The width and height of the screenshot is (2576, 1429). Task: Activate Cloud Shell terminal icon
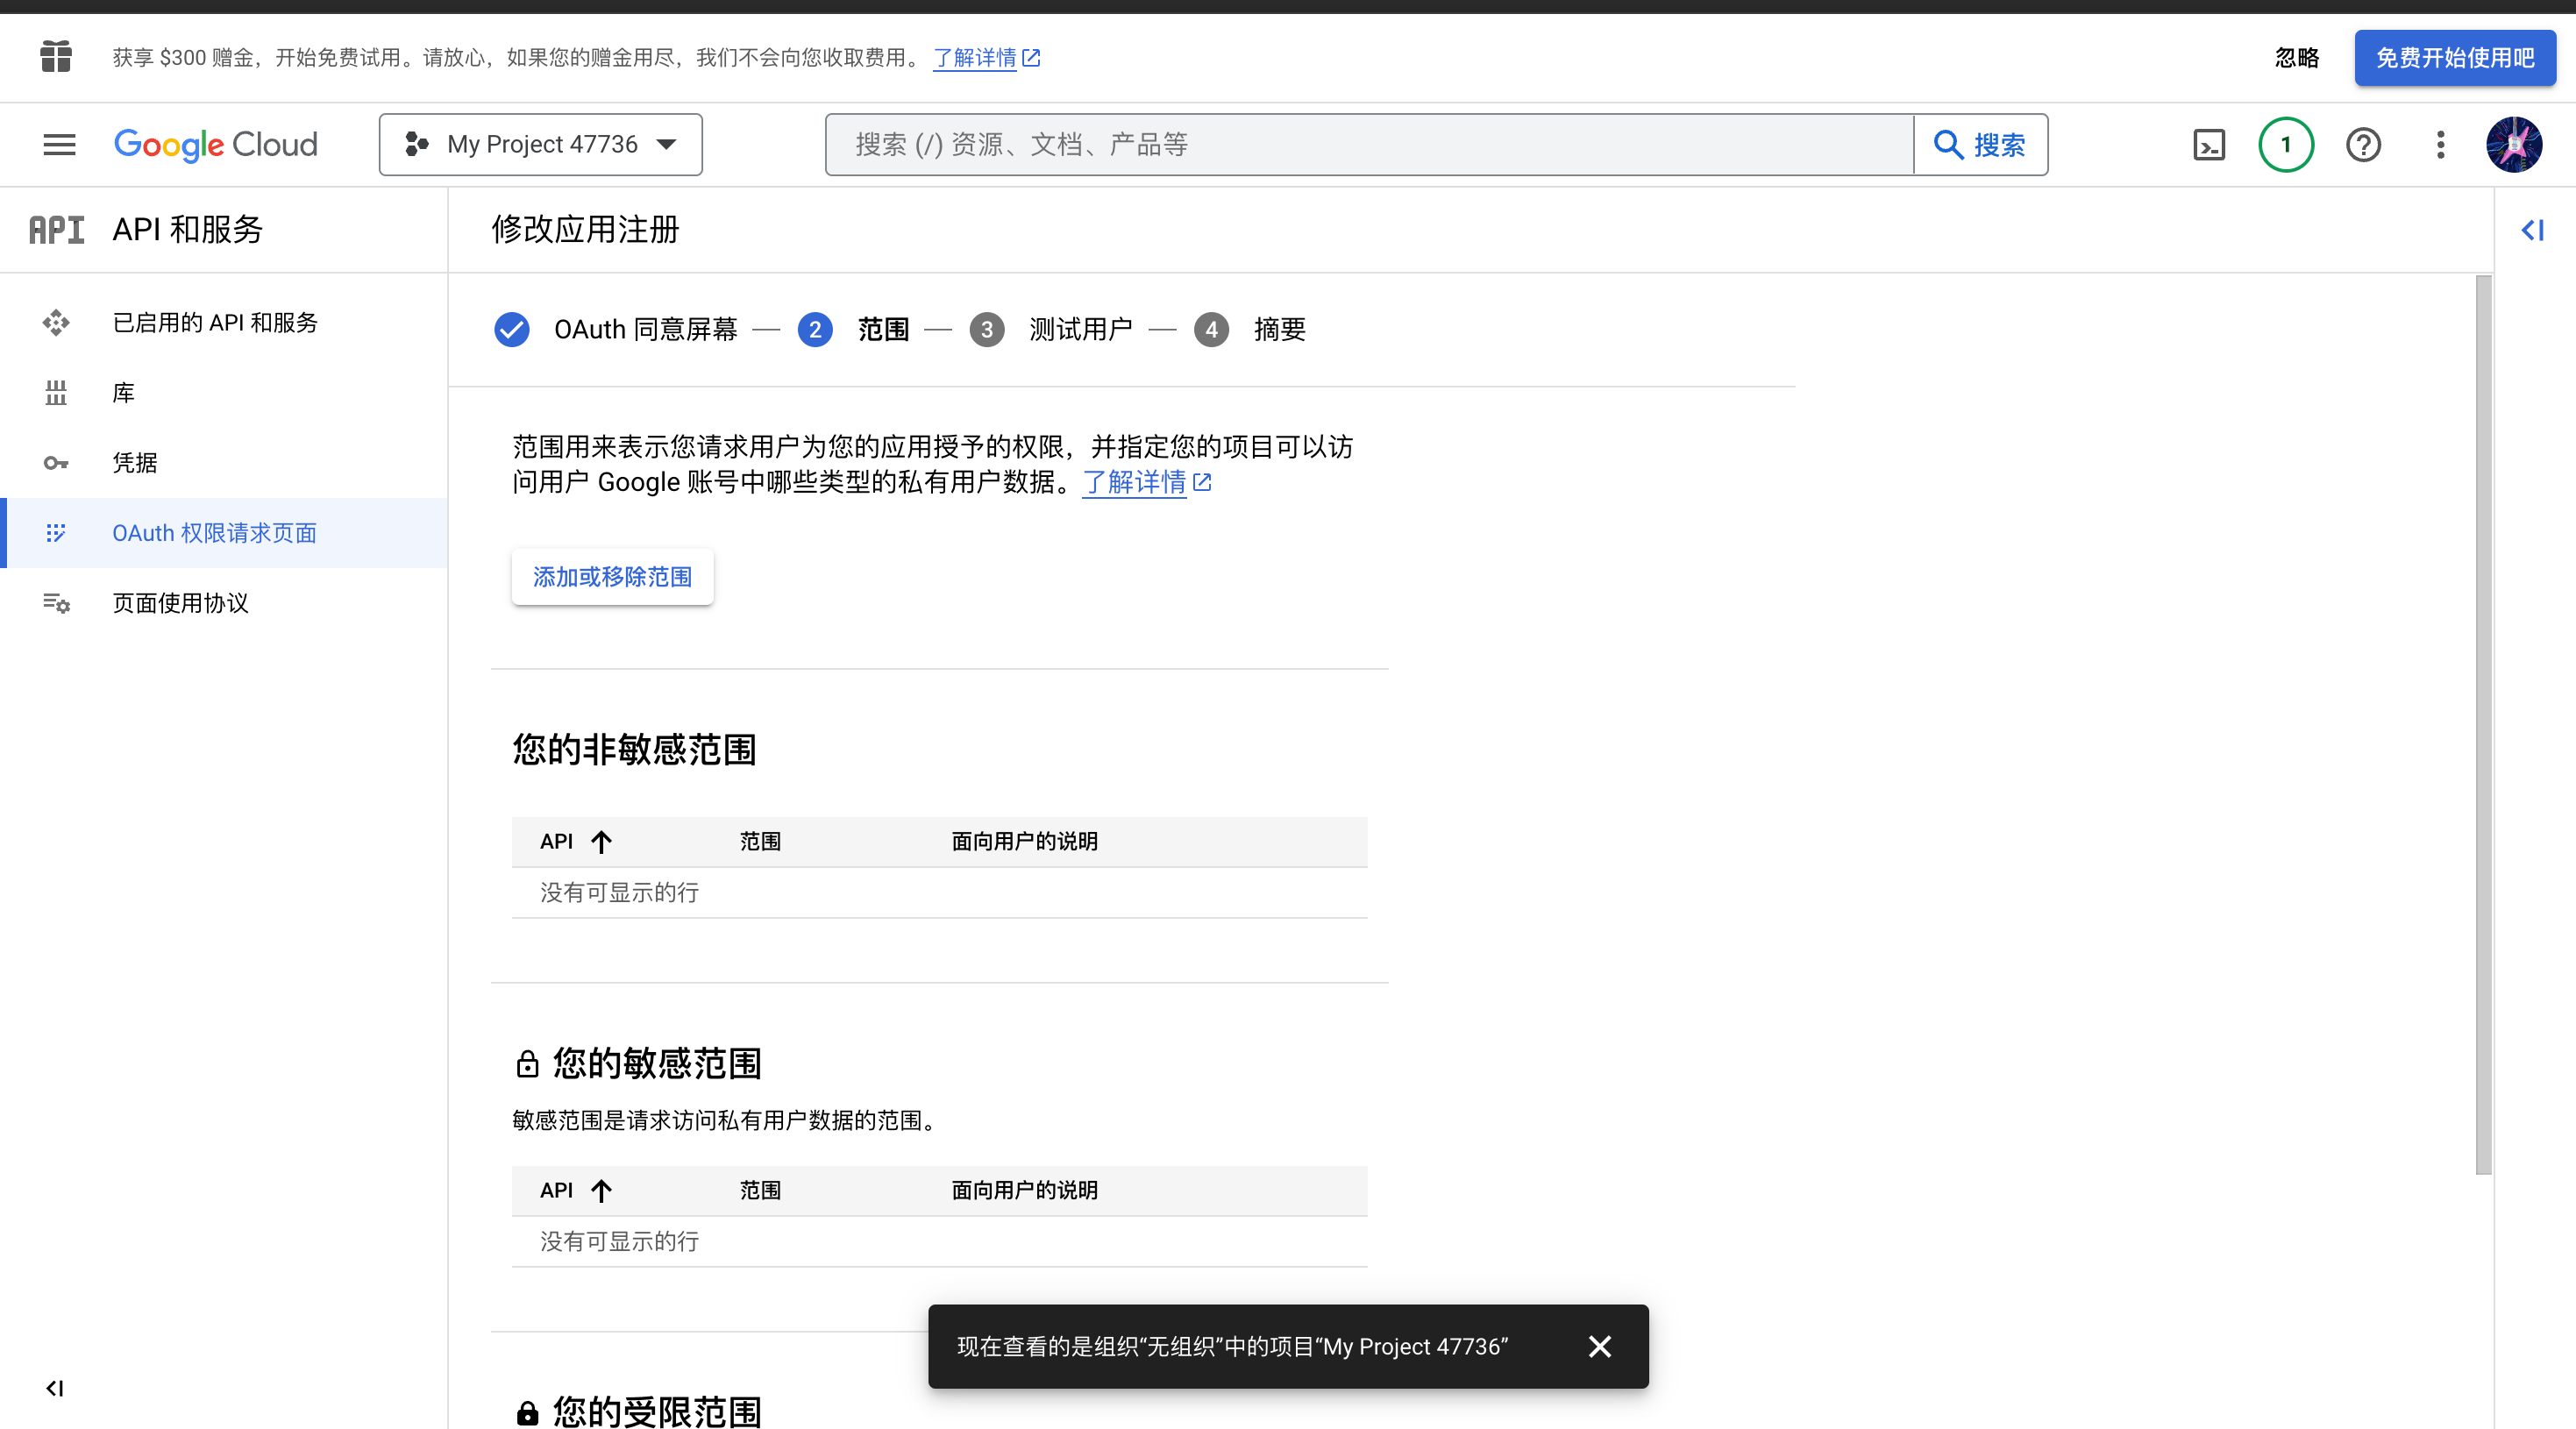(x=2208, y=145)
